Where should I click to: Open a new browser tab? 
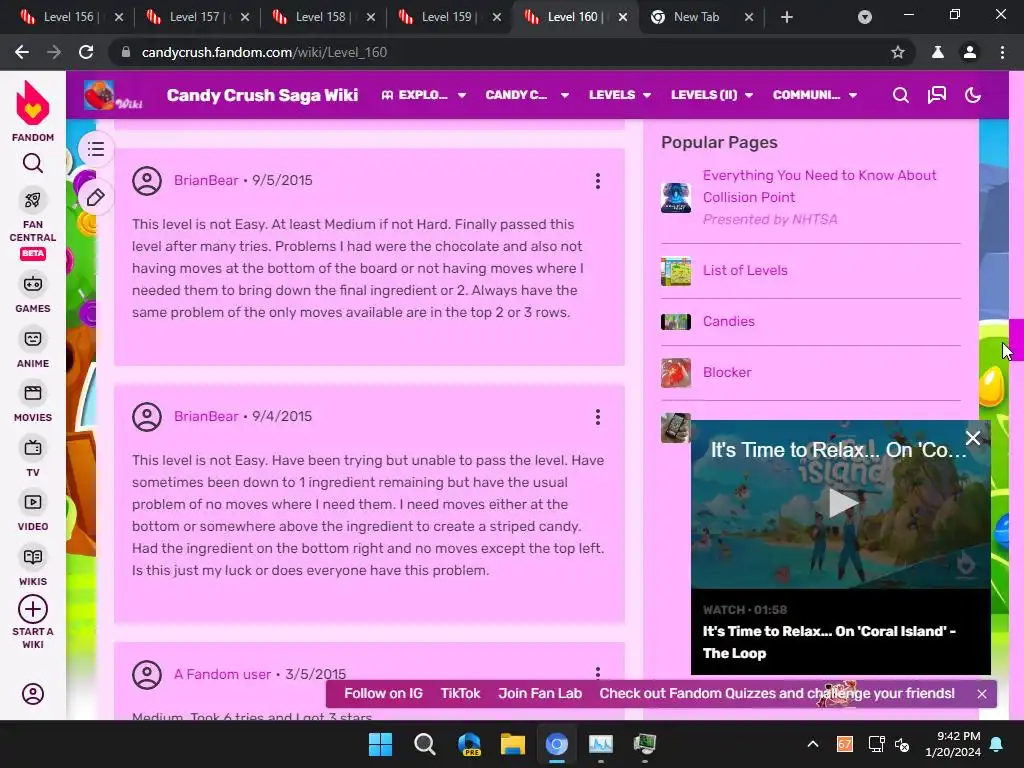coord(787,17)
